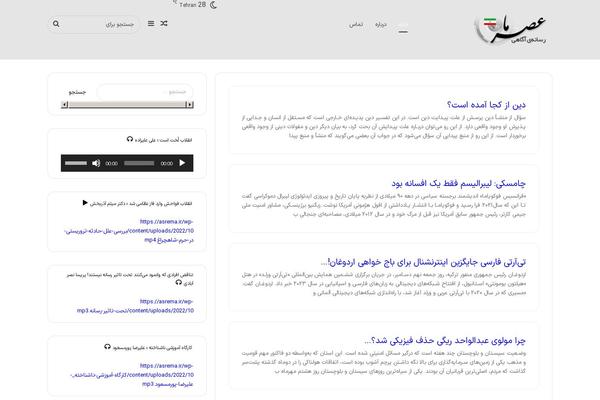Play the sidebar audio player

click(182, 163)
